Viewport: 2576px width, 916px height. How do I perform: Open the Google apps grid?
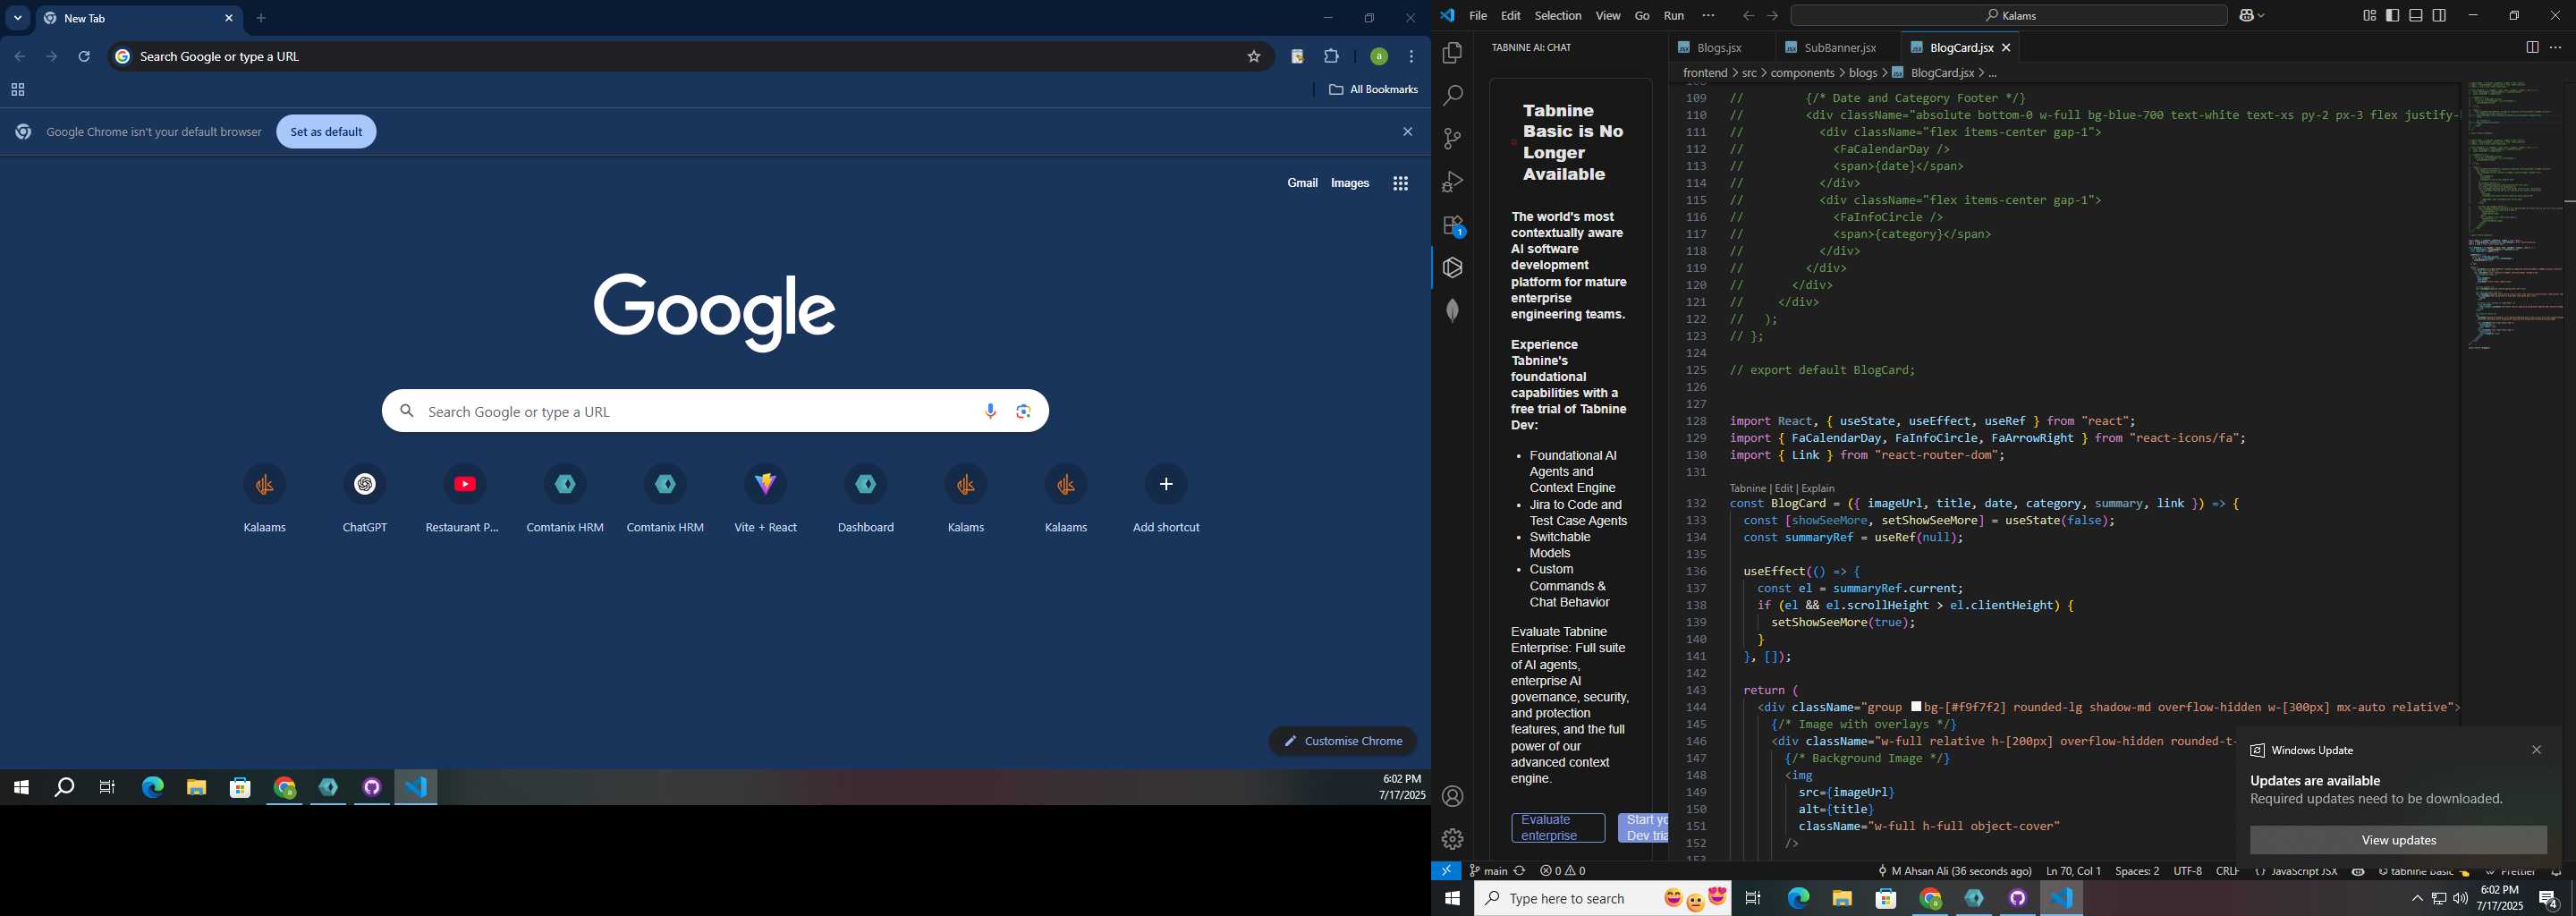[1400, 183]
